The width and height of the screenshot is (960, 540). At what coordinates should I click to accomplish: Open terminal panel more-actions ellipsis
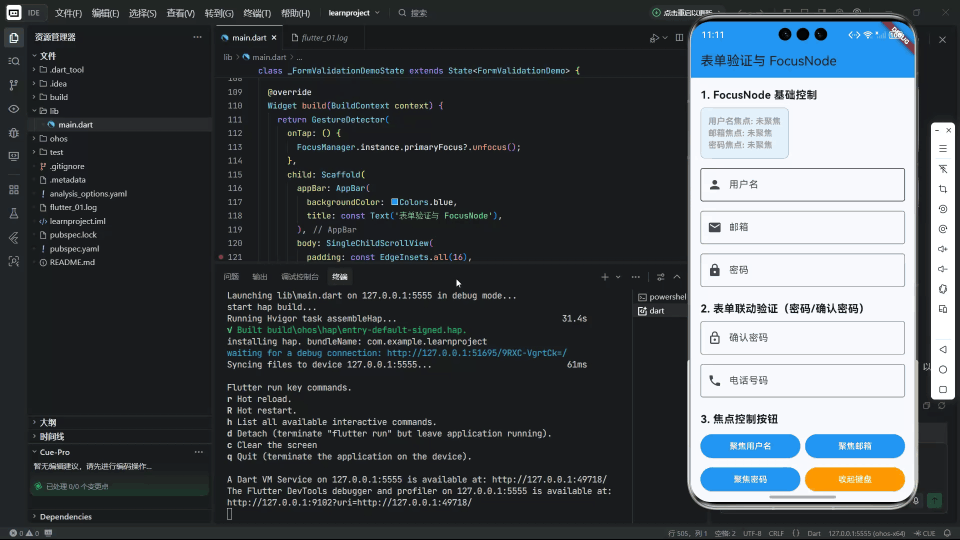(x=636, y=277)
